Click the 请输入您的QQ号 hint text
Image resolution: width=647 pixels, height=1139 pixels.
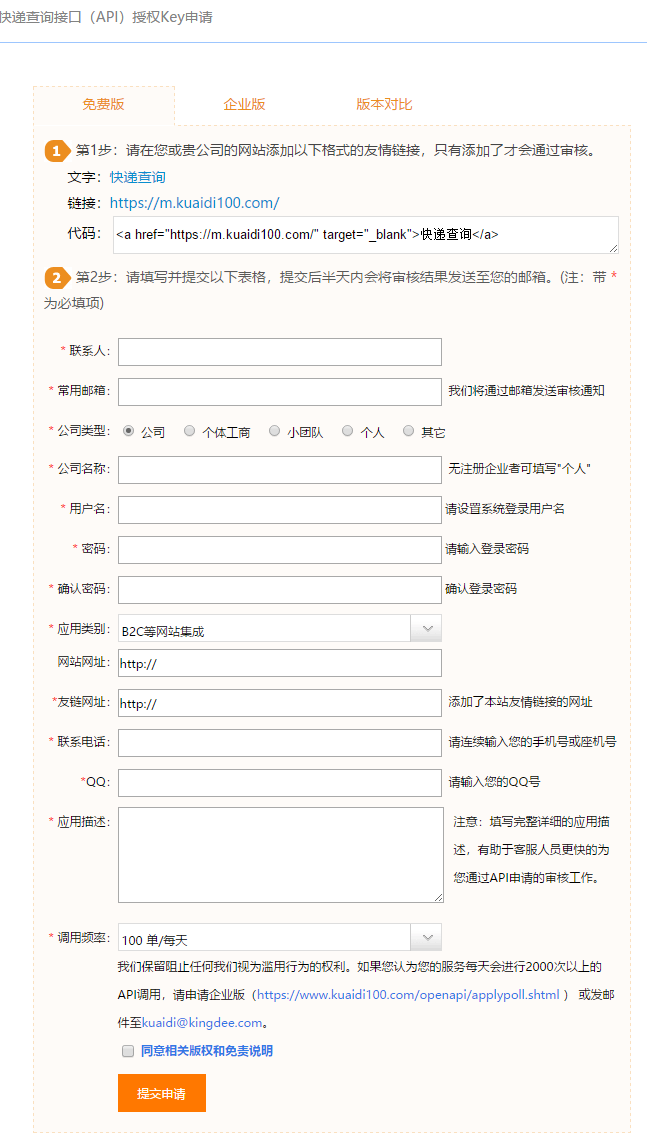pos(495,782)
